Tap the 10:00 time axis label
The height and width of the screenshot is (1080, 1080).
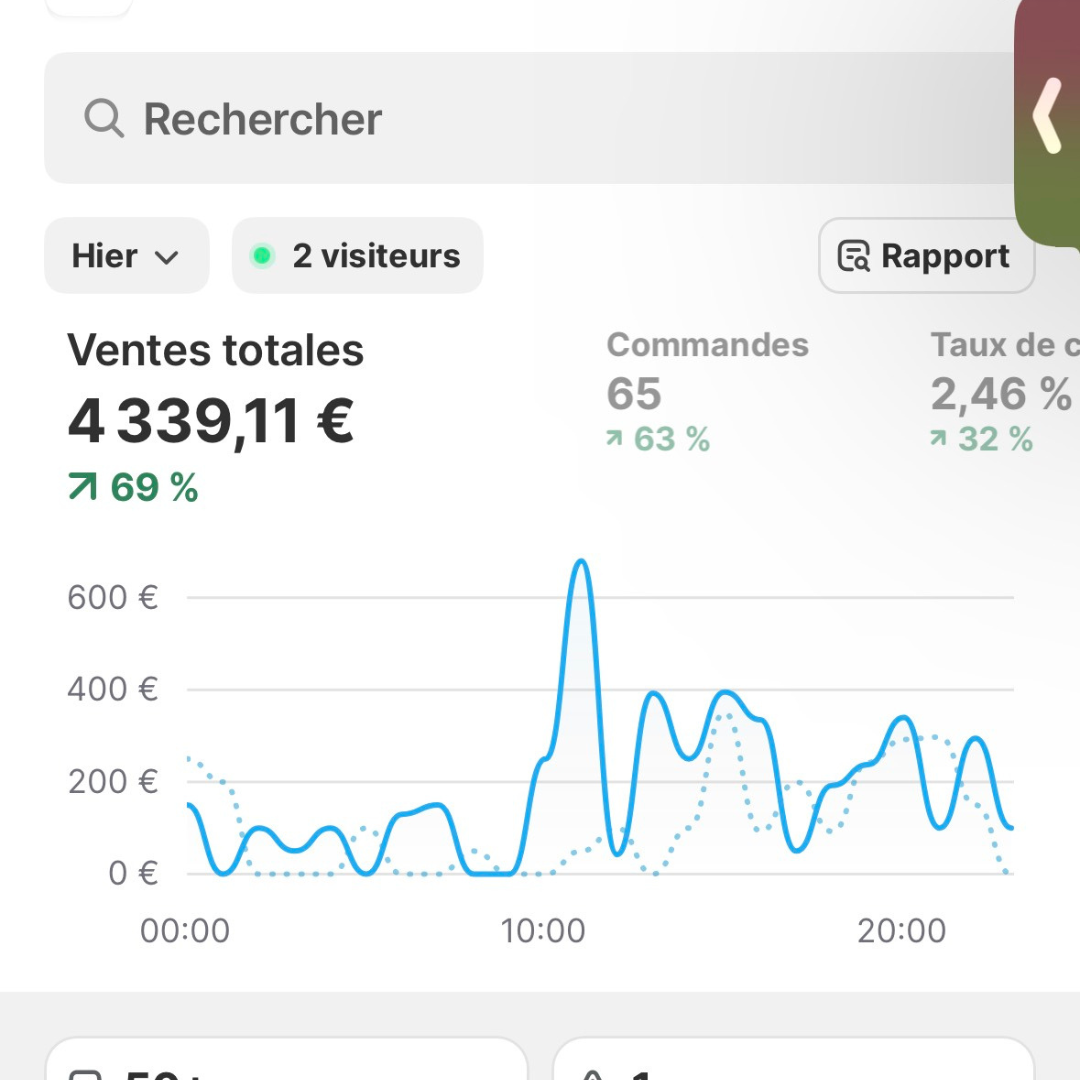point(542,931)
